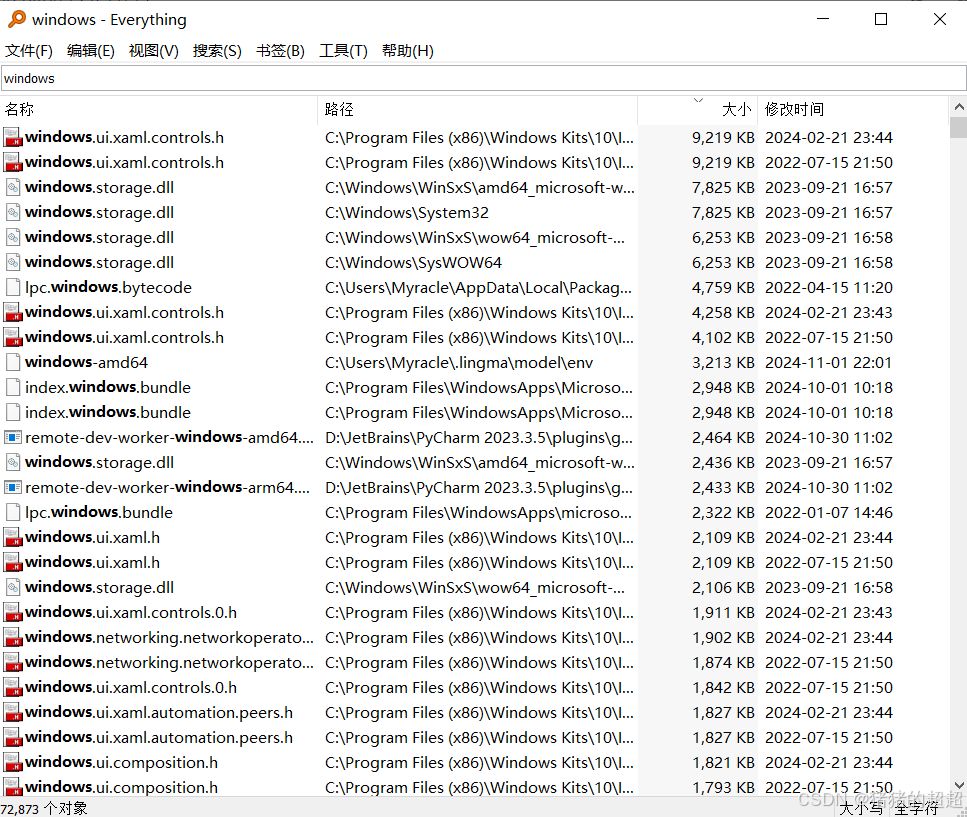Maximize the Everything window

[881, 19]
